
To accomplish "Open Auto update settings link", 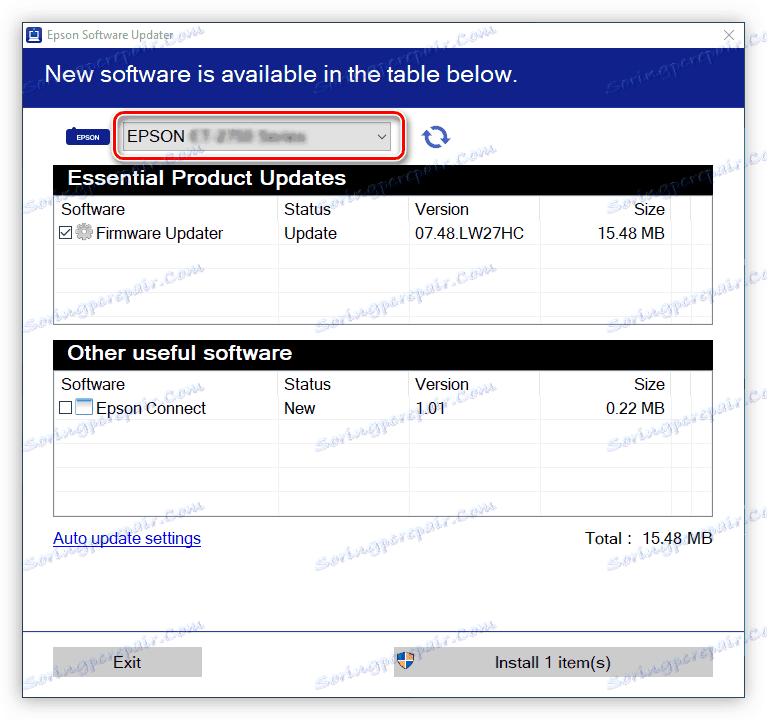I will coord(127,539).
